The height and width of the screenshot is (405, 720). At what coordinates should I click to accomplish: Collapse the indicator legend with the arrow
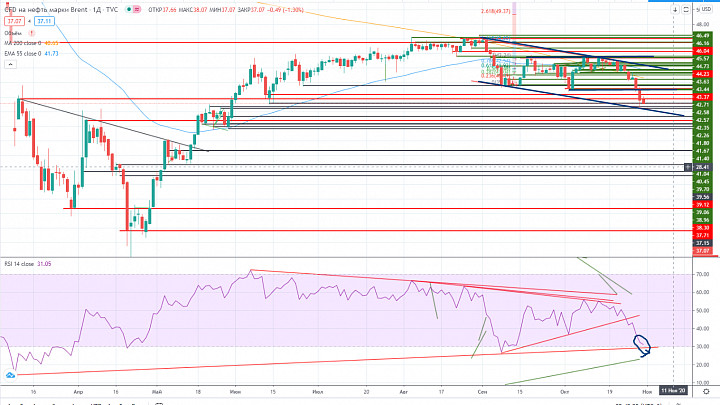(x=10, y=65)
